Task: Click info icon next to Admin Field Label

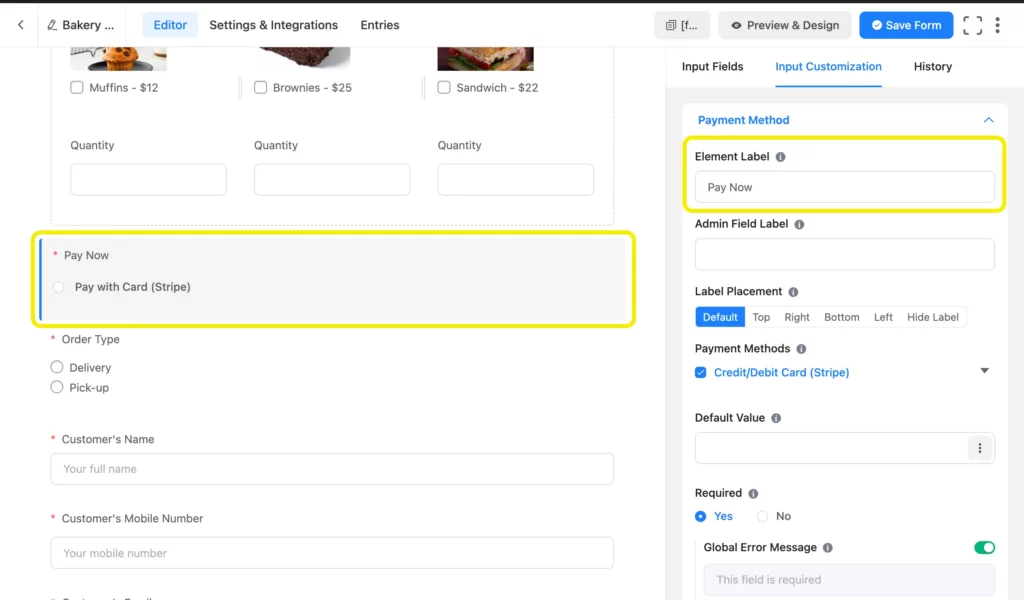Action: pyautogui.click(x=799, y=224)
